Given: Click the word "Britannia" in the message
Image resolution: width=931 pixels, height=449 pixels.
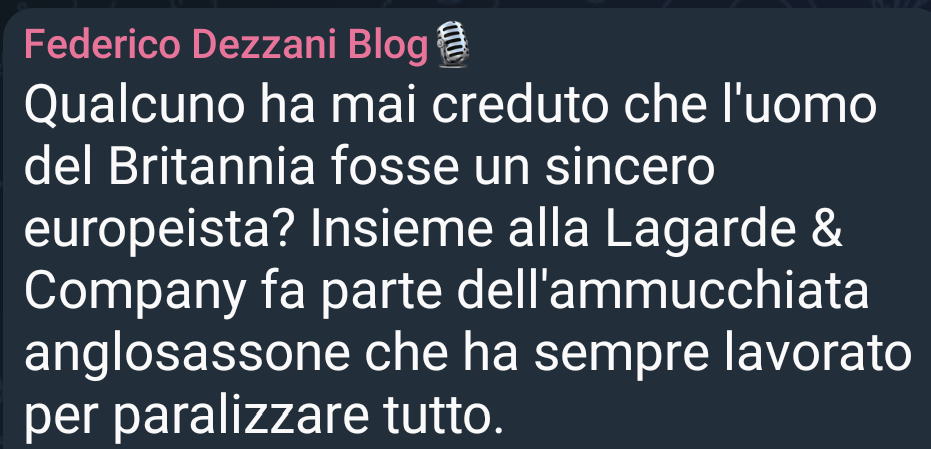Looking at the screenshot, I should (211, 167).
